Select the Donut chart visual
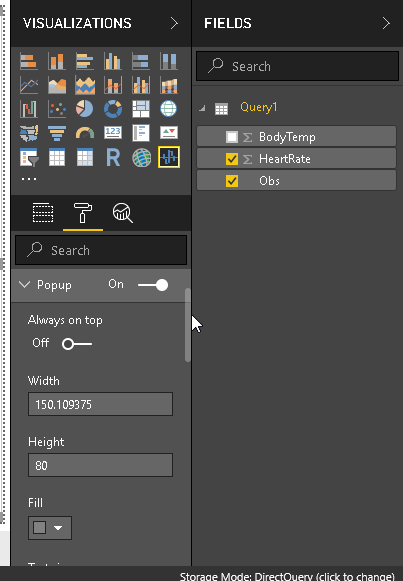Screen dimensions: 403x581 click(113, 109)
